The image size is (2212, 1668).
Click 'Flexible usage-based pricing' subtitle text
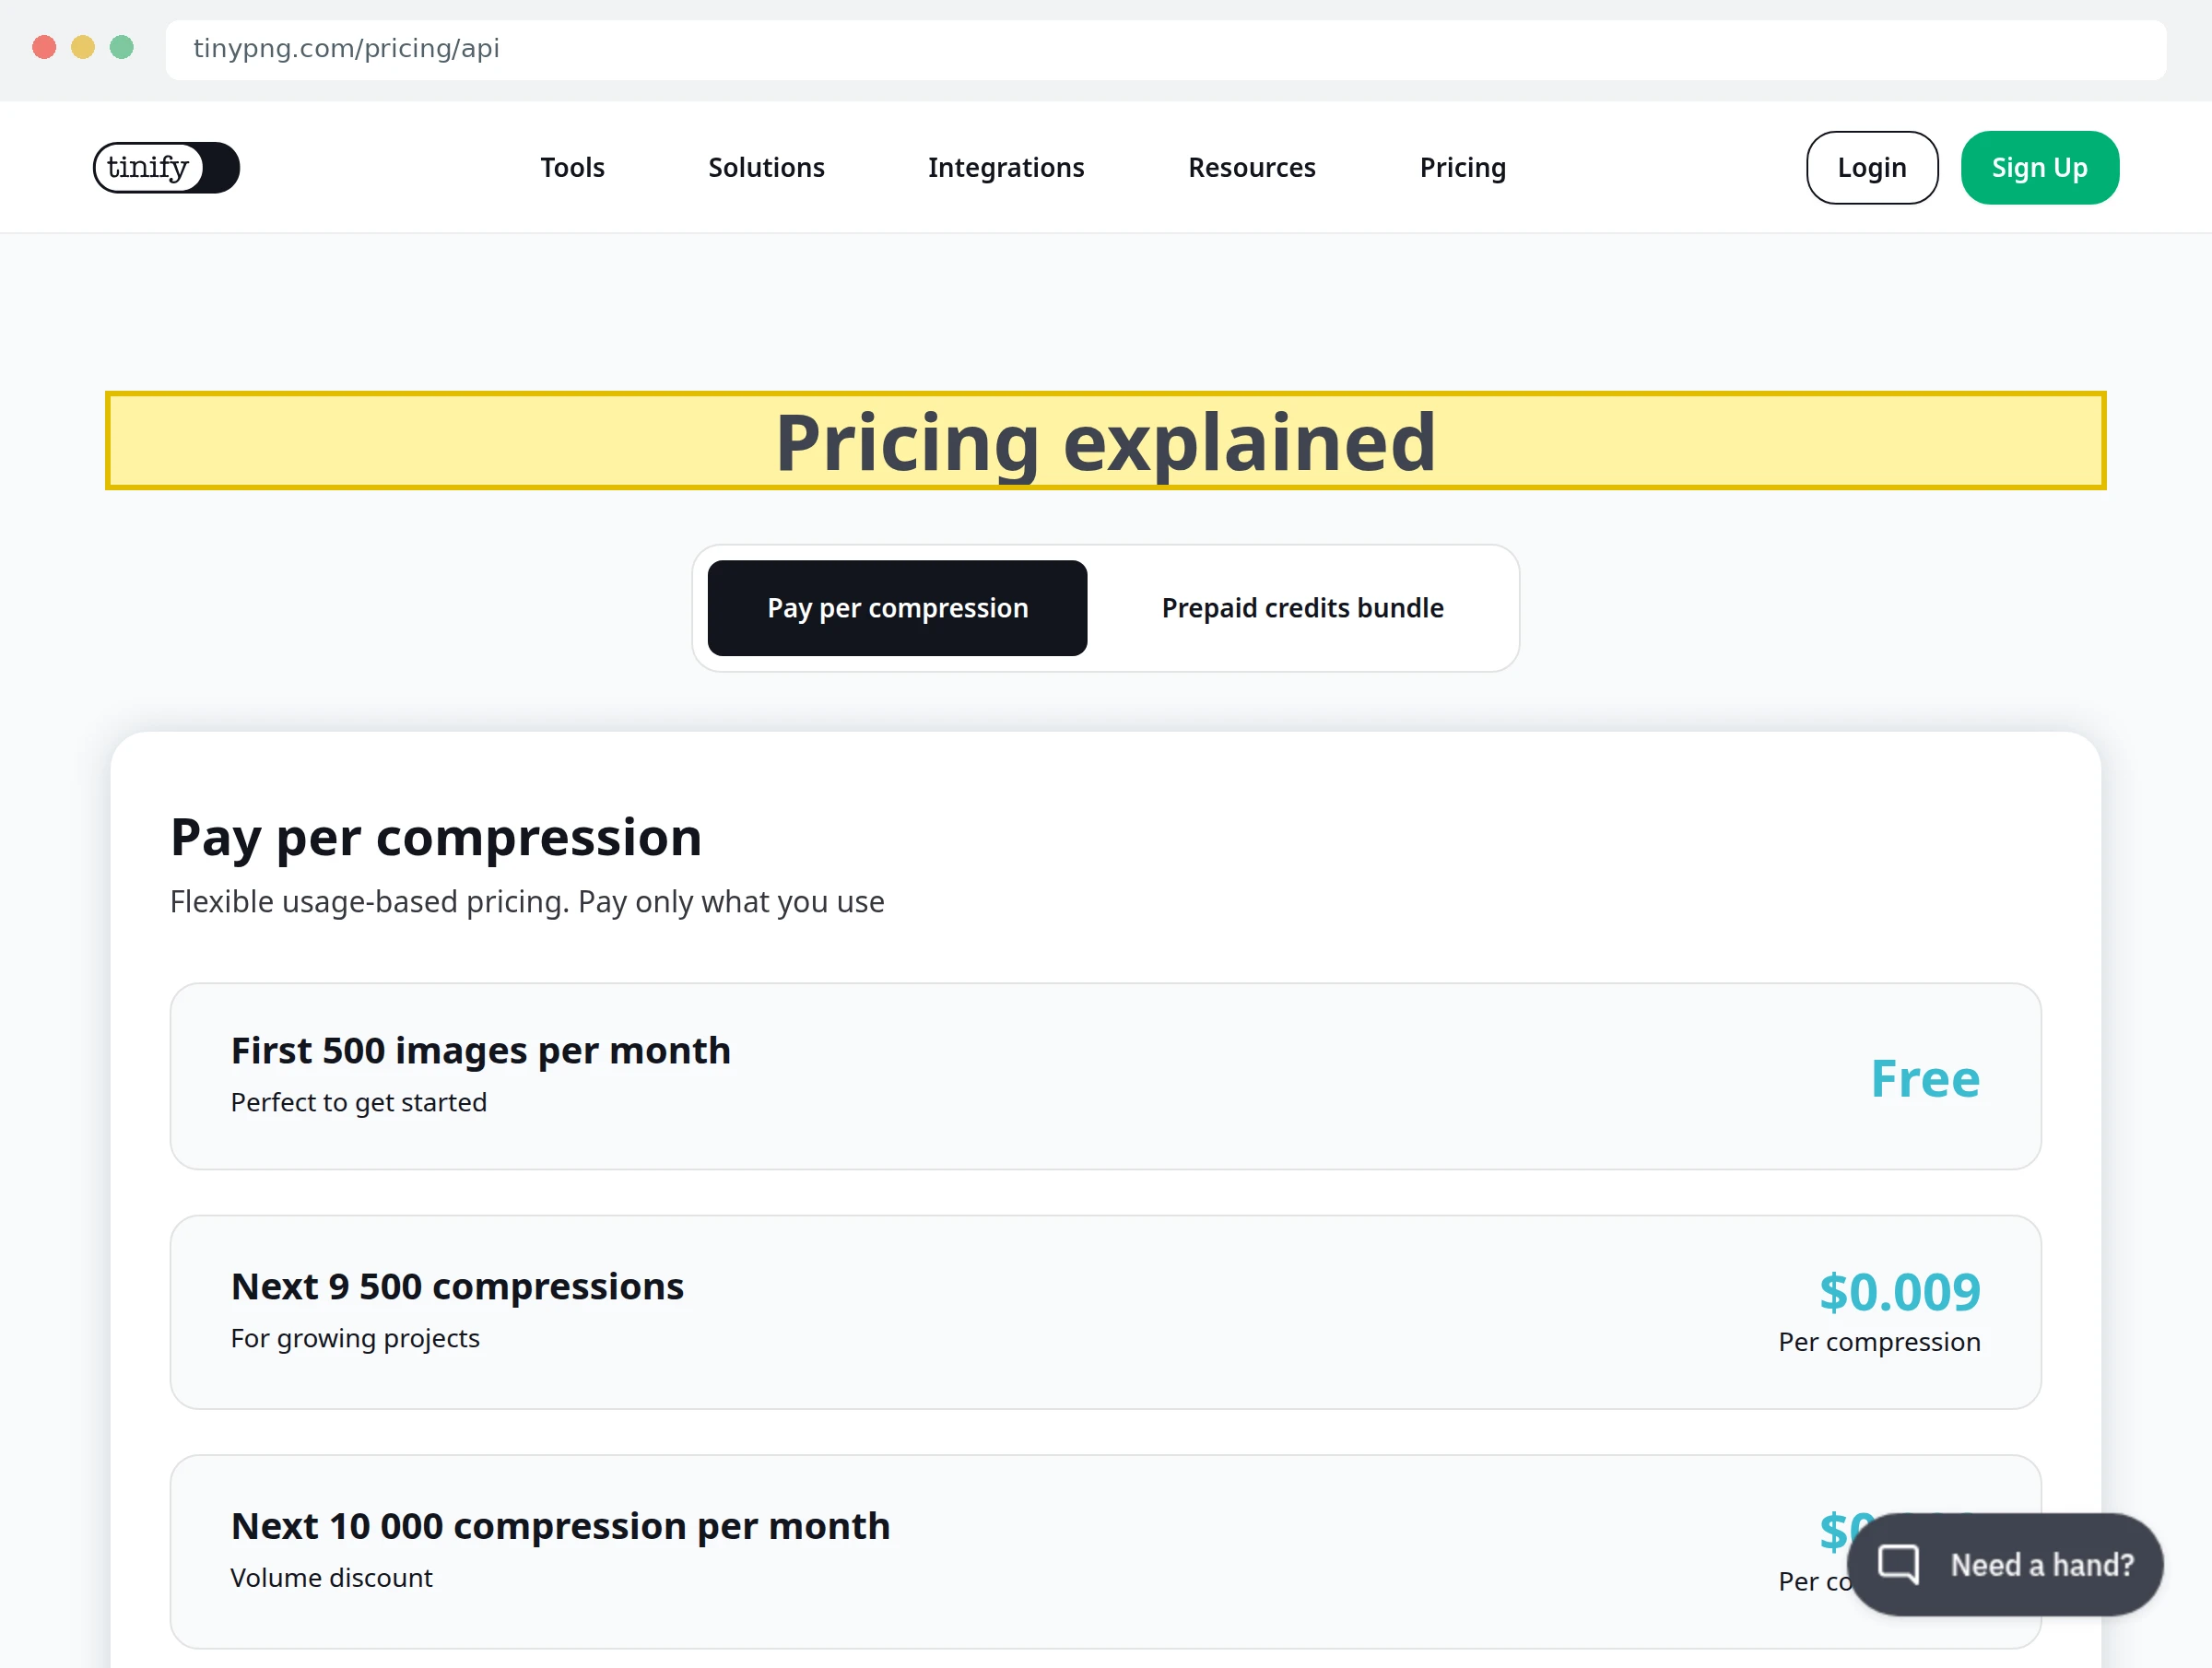pyautogui.click(x=527, y=902)
